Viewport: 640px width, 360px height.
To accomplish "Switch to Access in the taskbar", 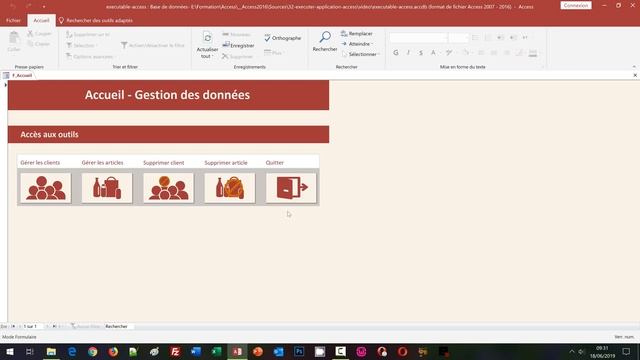I will (237, 351).
